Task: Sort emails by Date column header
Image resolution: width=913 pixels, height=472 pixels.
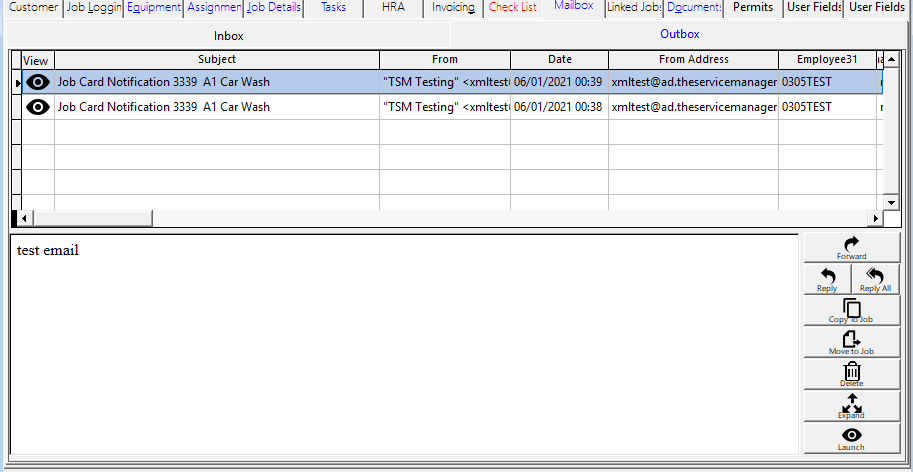Action: pos(560,60)
